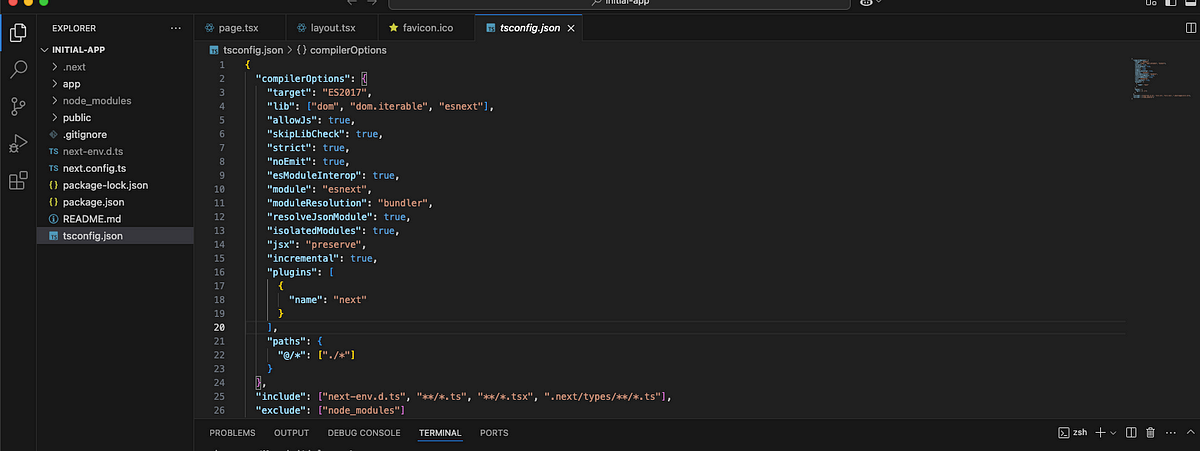Viewport: 1200px width, 451px height.
Task: Open next-env.d.ts in the explorer
Action: pyautogui.click(x=115, y=151)
